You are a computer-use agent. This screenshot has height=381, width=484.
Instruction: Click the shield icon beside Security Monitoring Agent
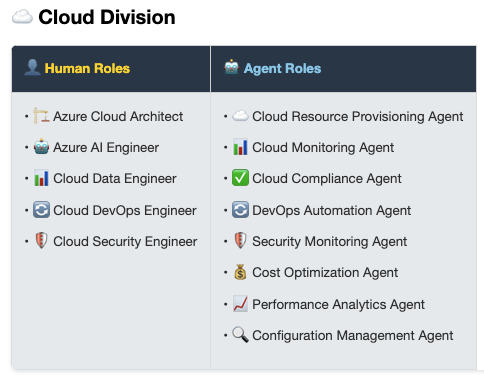coord(240,240)
